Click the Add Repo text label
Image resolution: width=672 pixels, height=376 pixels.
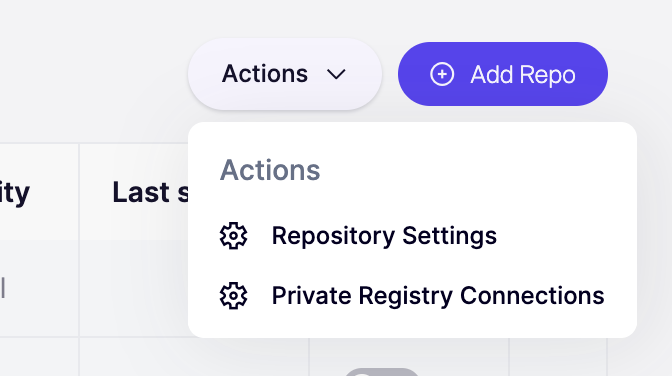(x=523, y=75)
